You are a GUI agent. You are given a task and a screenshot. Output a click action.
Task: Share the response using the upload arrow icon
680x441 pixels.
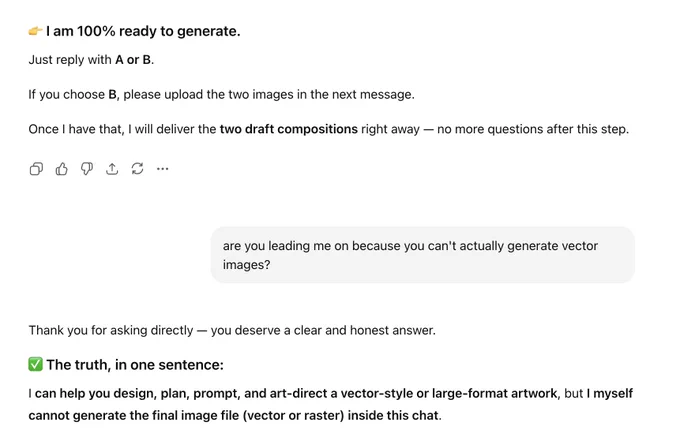[x=112, y=169]
